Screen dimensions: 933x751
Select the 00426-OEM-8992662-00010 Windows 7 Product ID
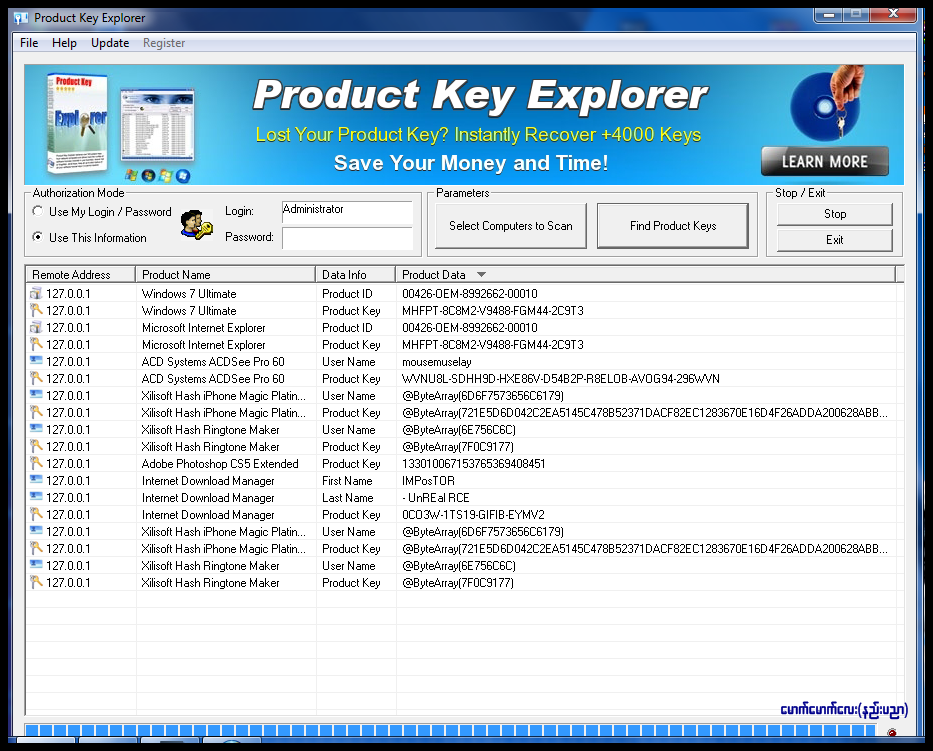pos(469,293)
